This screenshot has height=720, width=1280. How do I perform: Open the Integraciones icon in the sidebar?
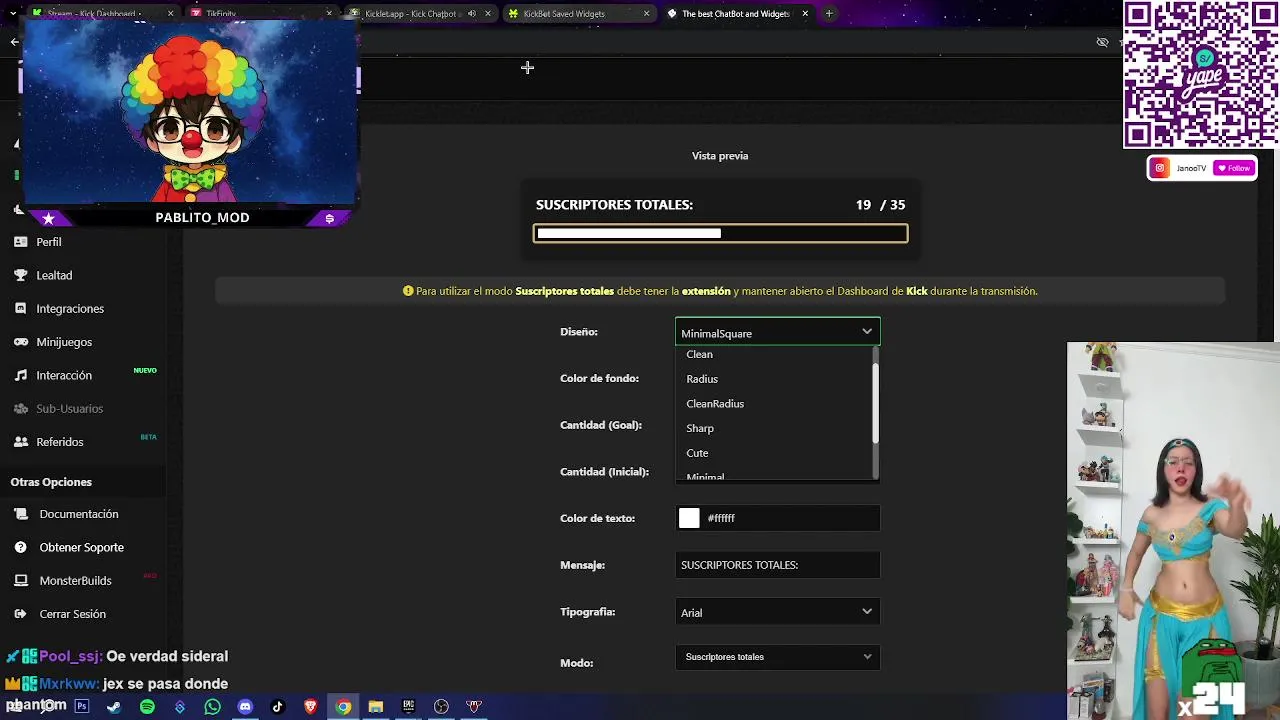[x=20, y=308]
